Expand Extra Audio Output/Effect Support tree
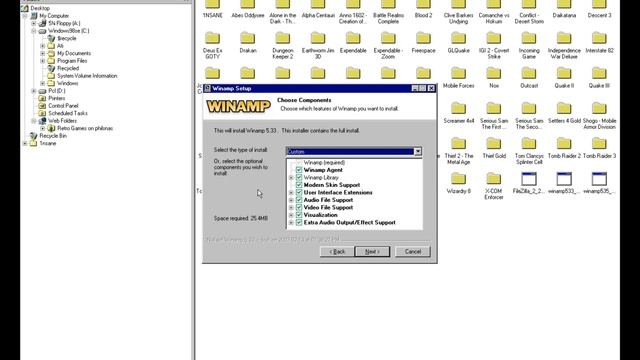Image resolution: width=640 pixels, height=360 pixels. [x=291, y=222]
